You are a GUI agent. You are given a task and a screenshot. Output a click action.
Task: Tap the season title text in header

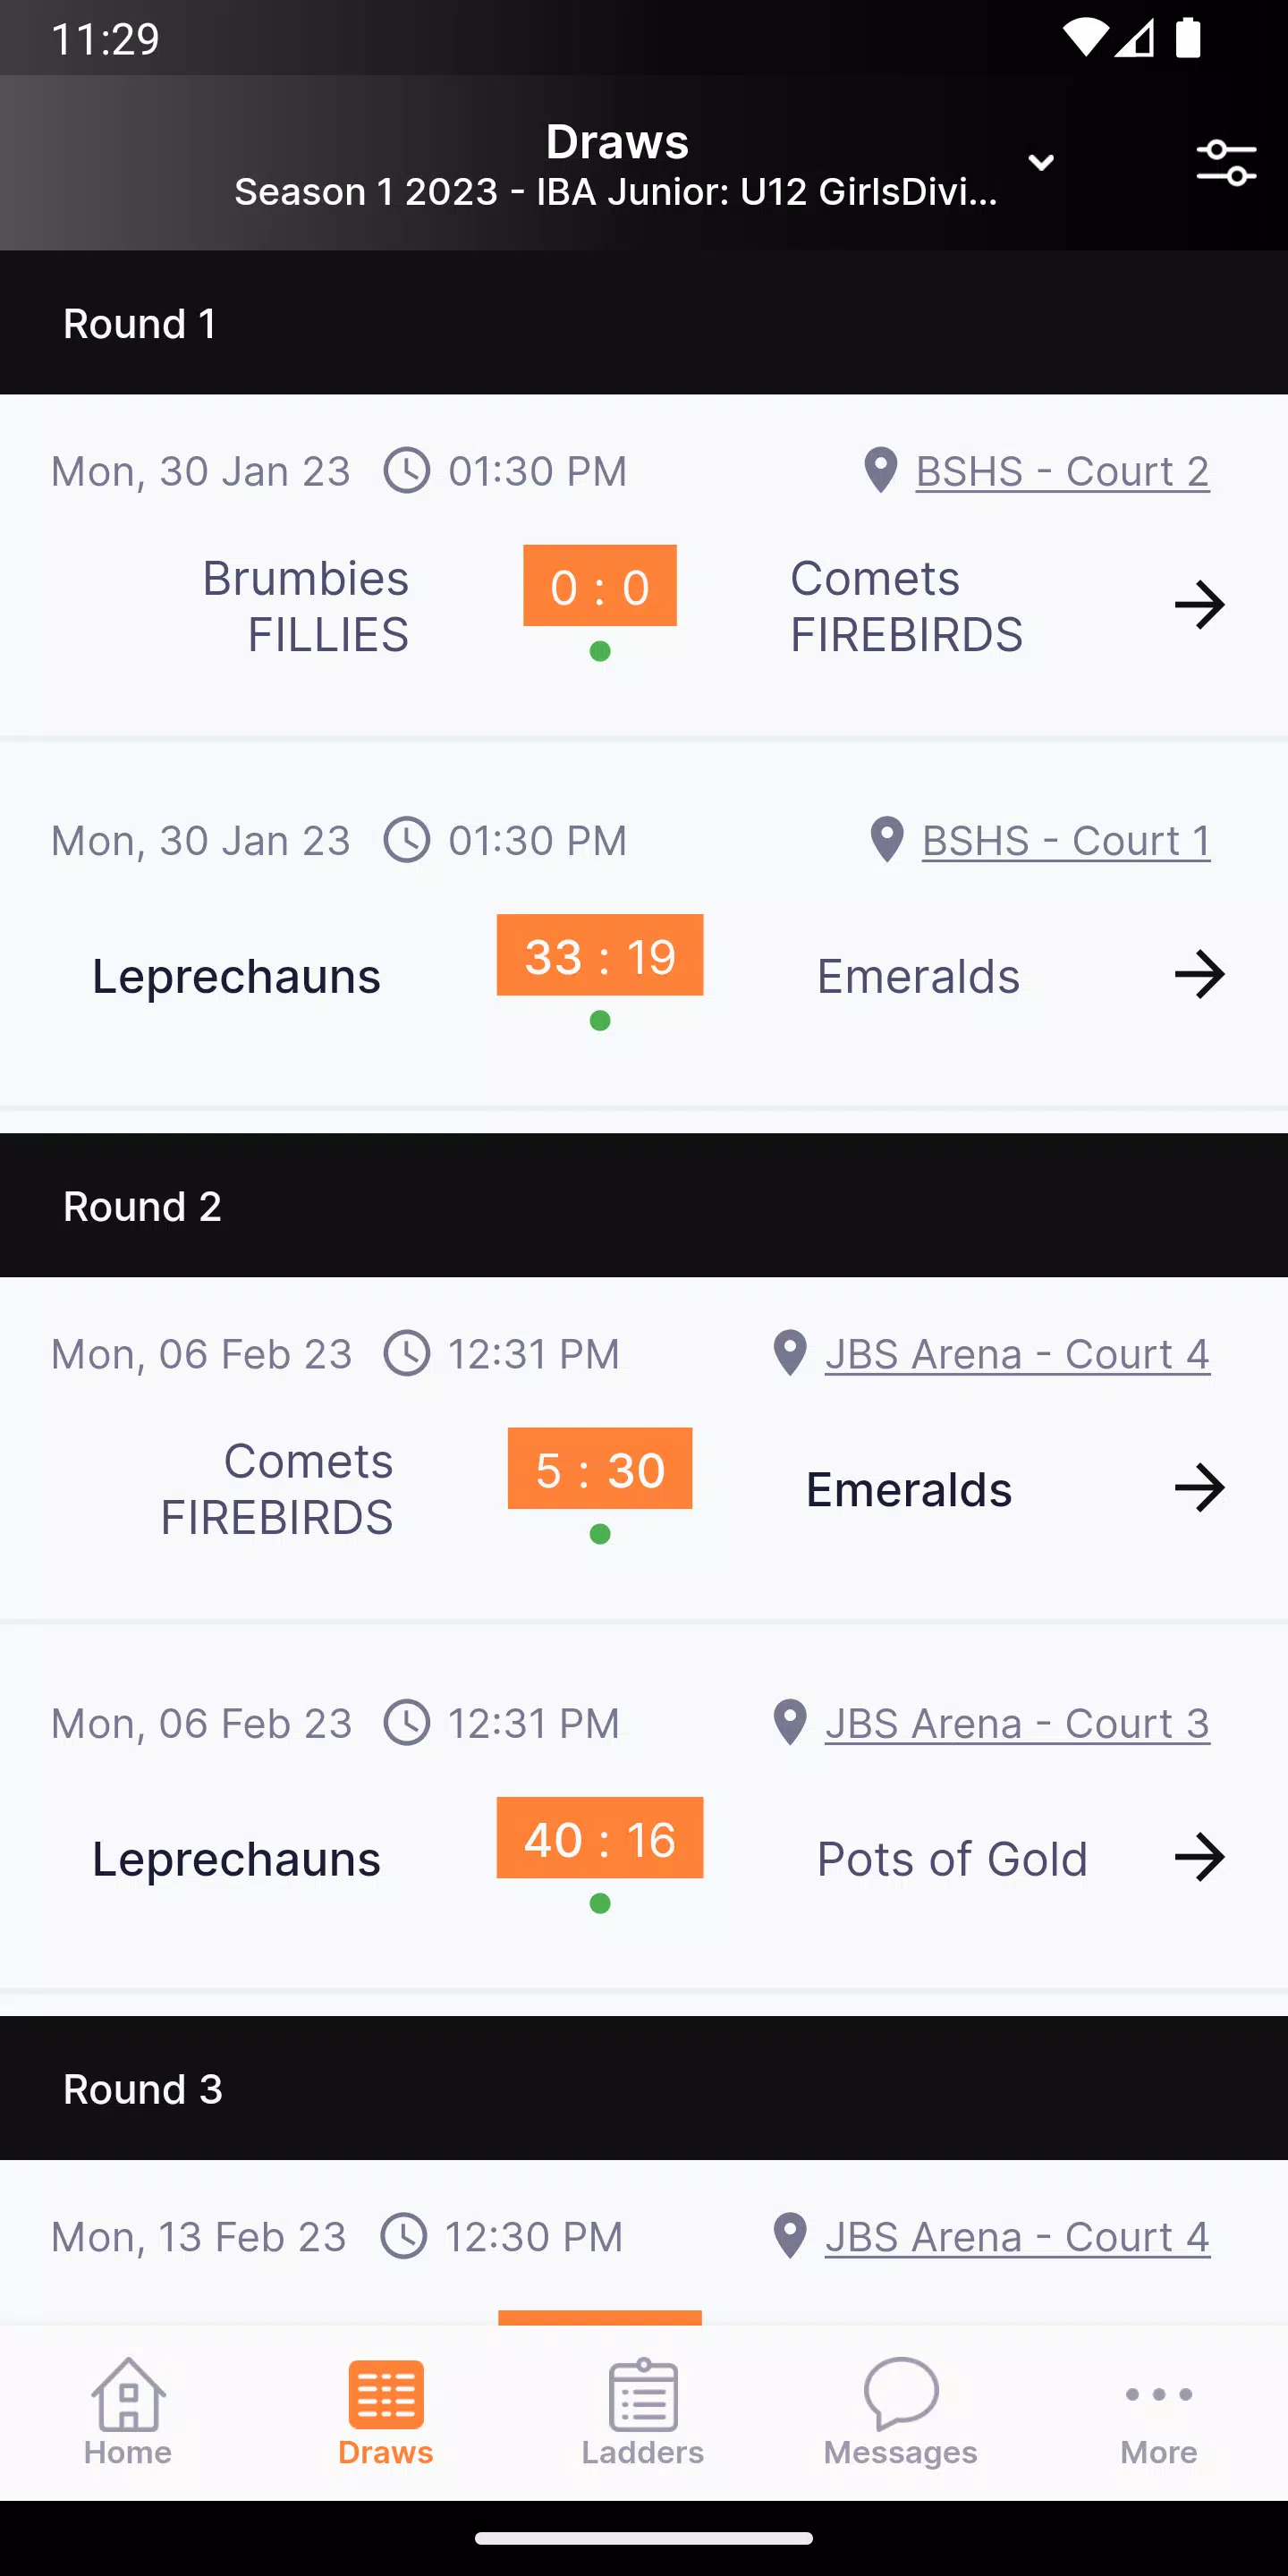pyautogui.click(x=616, y=191)
